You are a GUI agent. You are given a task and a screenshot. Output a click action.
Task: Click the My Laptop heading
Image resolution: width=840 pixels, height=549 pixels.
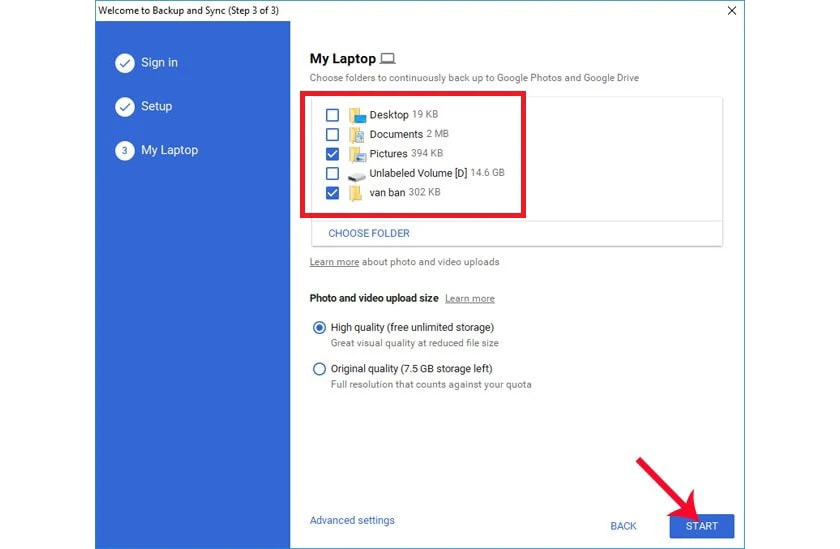[x=343, y=58]
